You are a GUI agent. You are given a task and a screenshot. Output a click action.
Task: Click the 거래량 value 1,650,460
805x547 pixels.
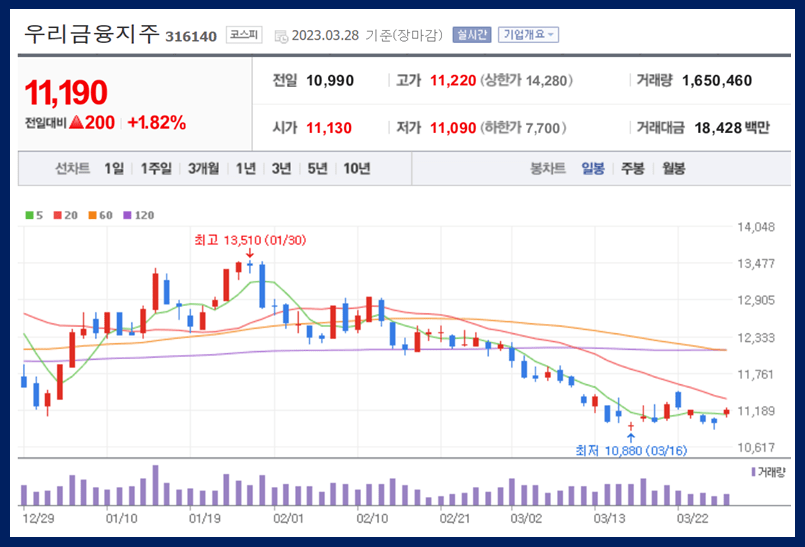click(717, 81)
